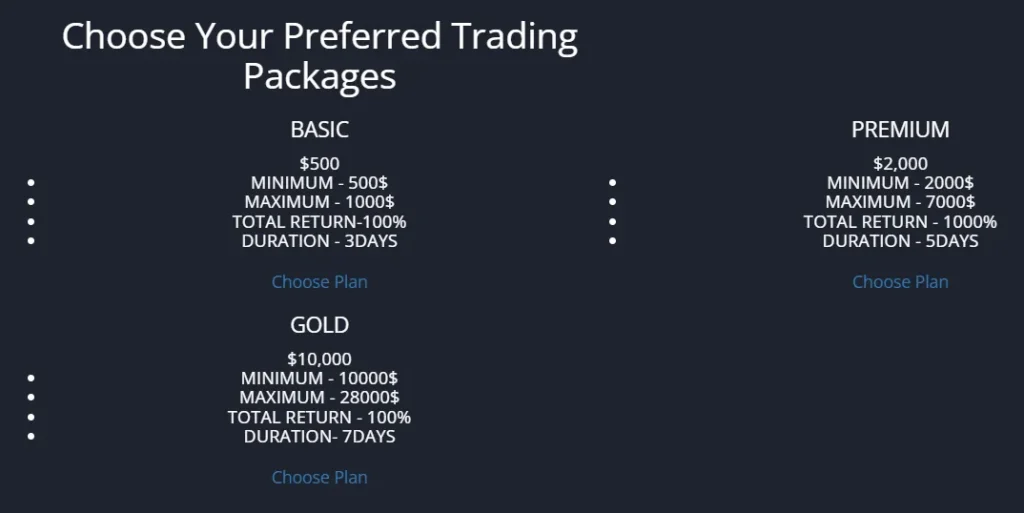
Task: Click 'DURATION- 7DAYS' list item
Action: [319, 436]
